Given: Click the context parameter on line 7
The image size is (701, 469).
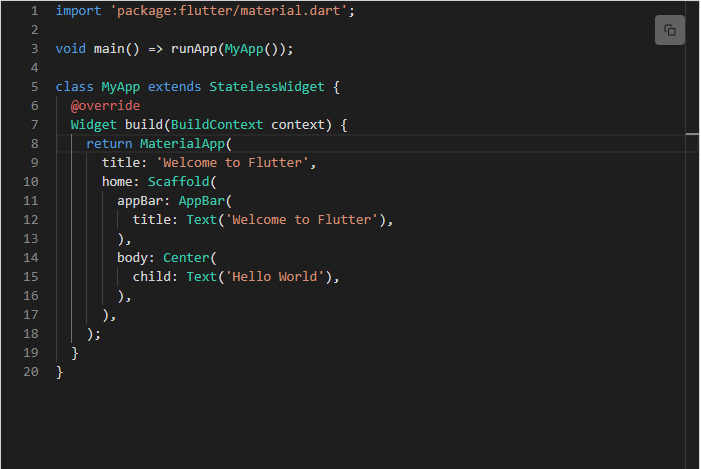Looking at the screenshot, I should tap(298, 125).
